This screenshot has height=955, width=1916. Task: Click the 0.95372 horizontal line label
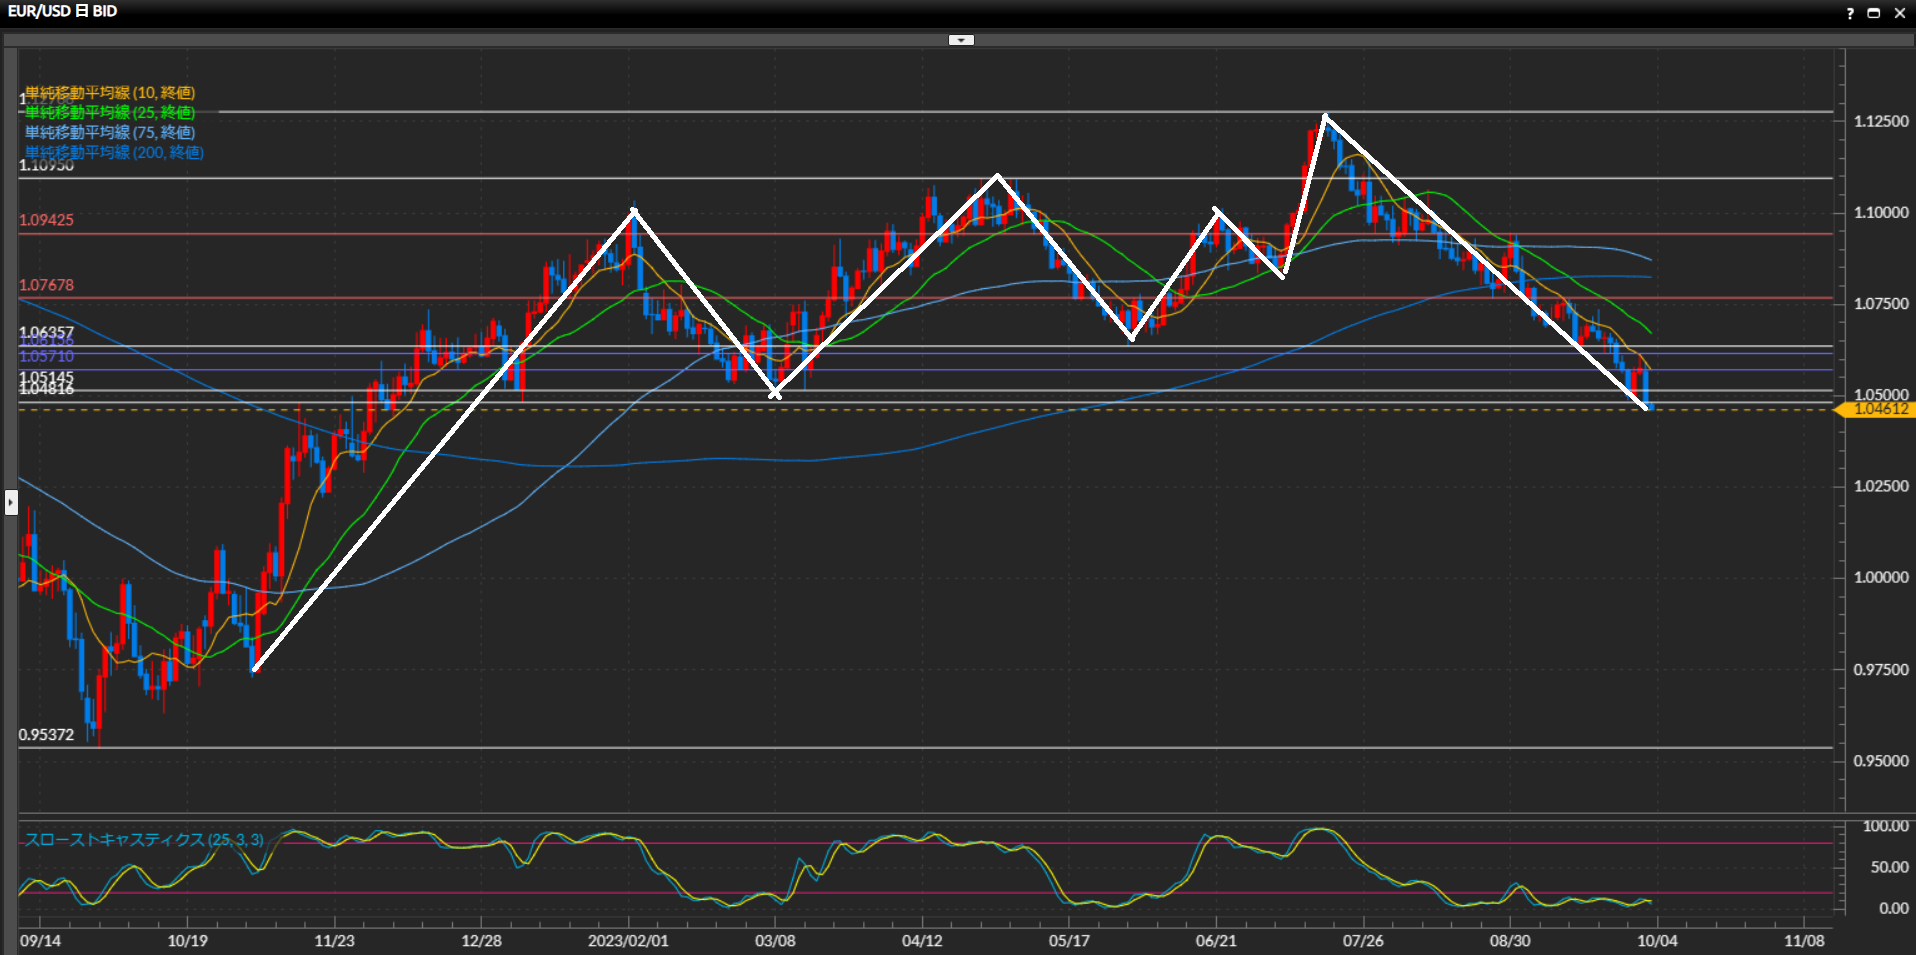tap(46, 735)
